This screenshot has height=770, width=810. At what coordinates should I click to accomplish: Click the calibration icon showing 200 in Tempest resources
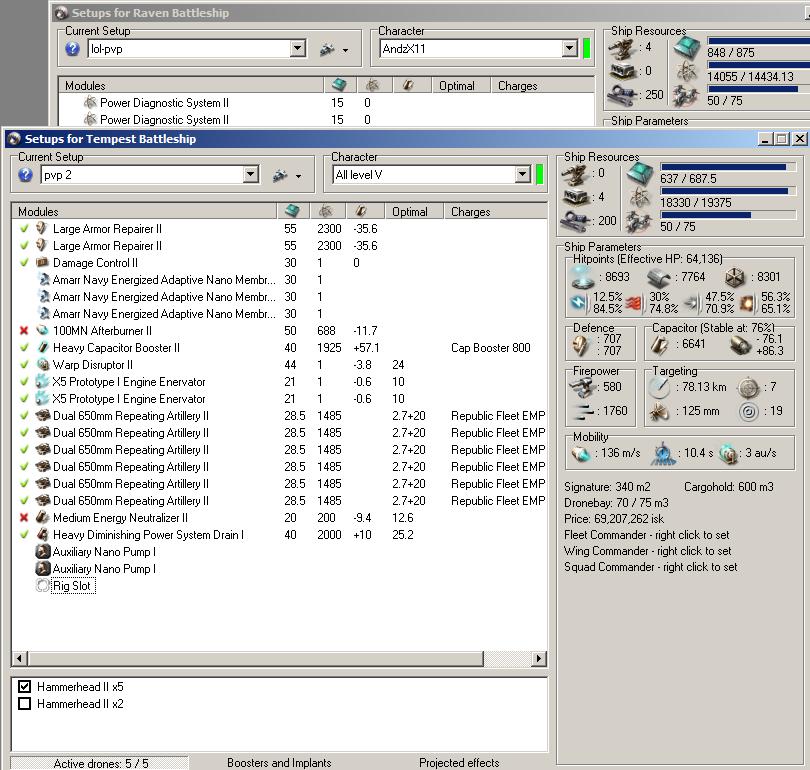[575, 221]
